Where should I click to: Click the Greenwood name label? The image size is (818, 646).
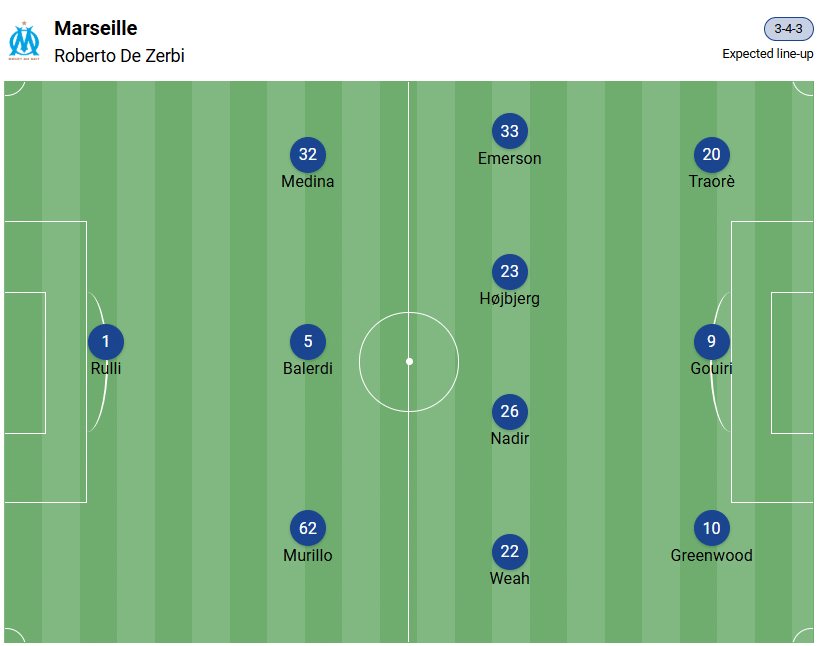tap(712, 556)
